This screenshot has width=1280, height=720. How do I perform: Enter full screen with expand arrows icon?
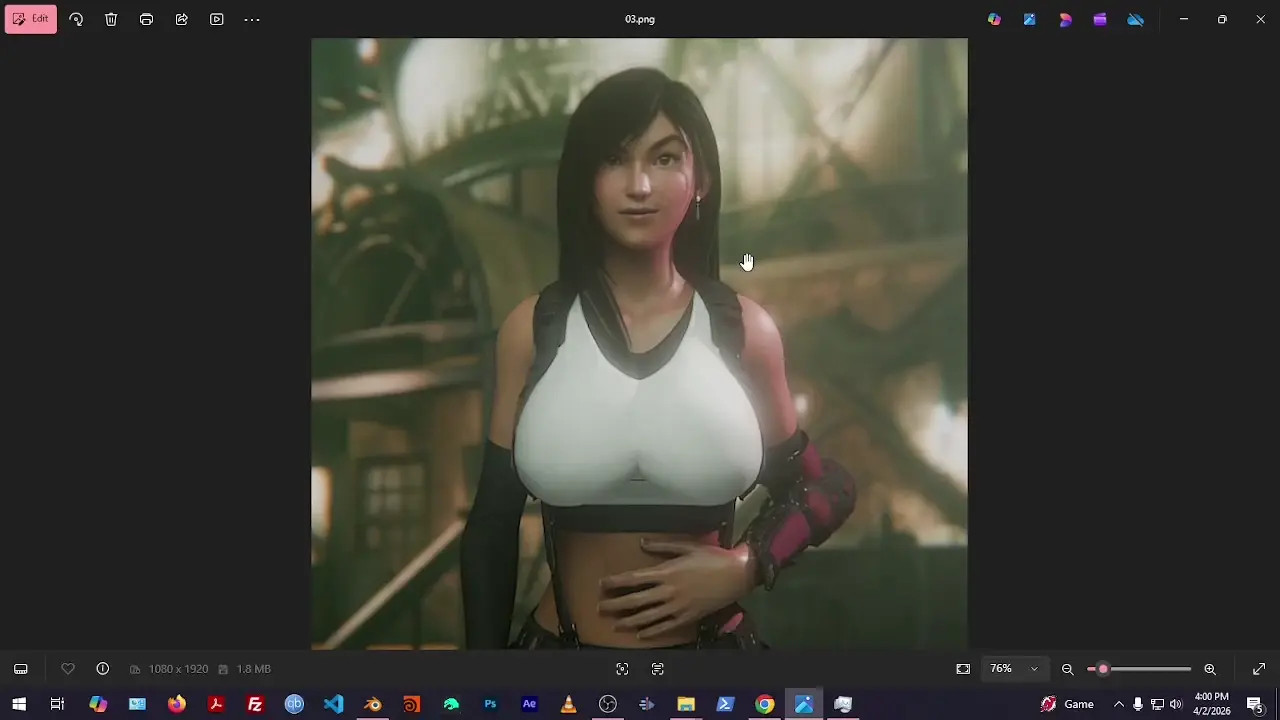pyautogui.click(x=1259, y=669)
